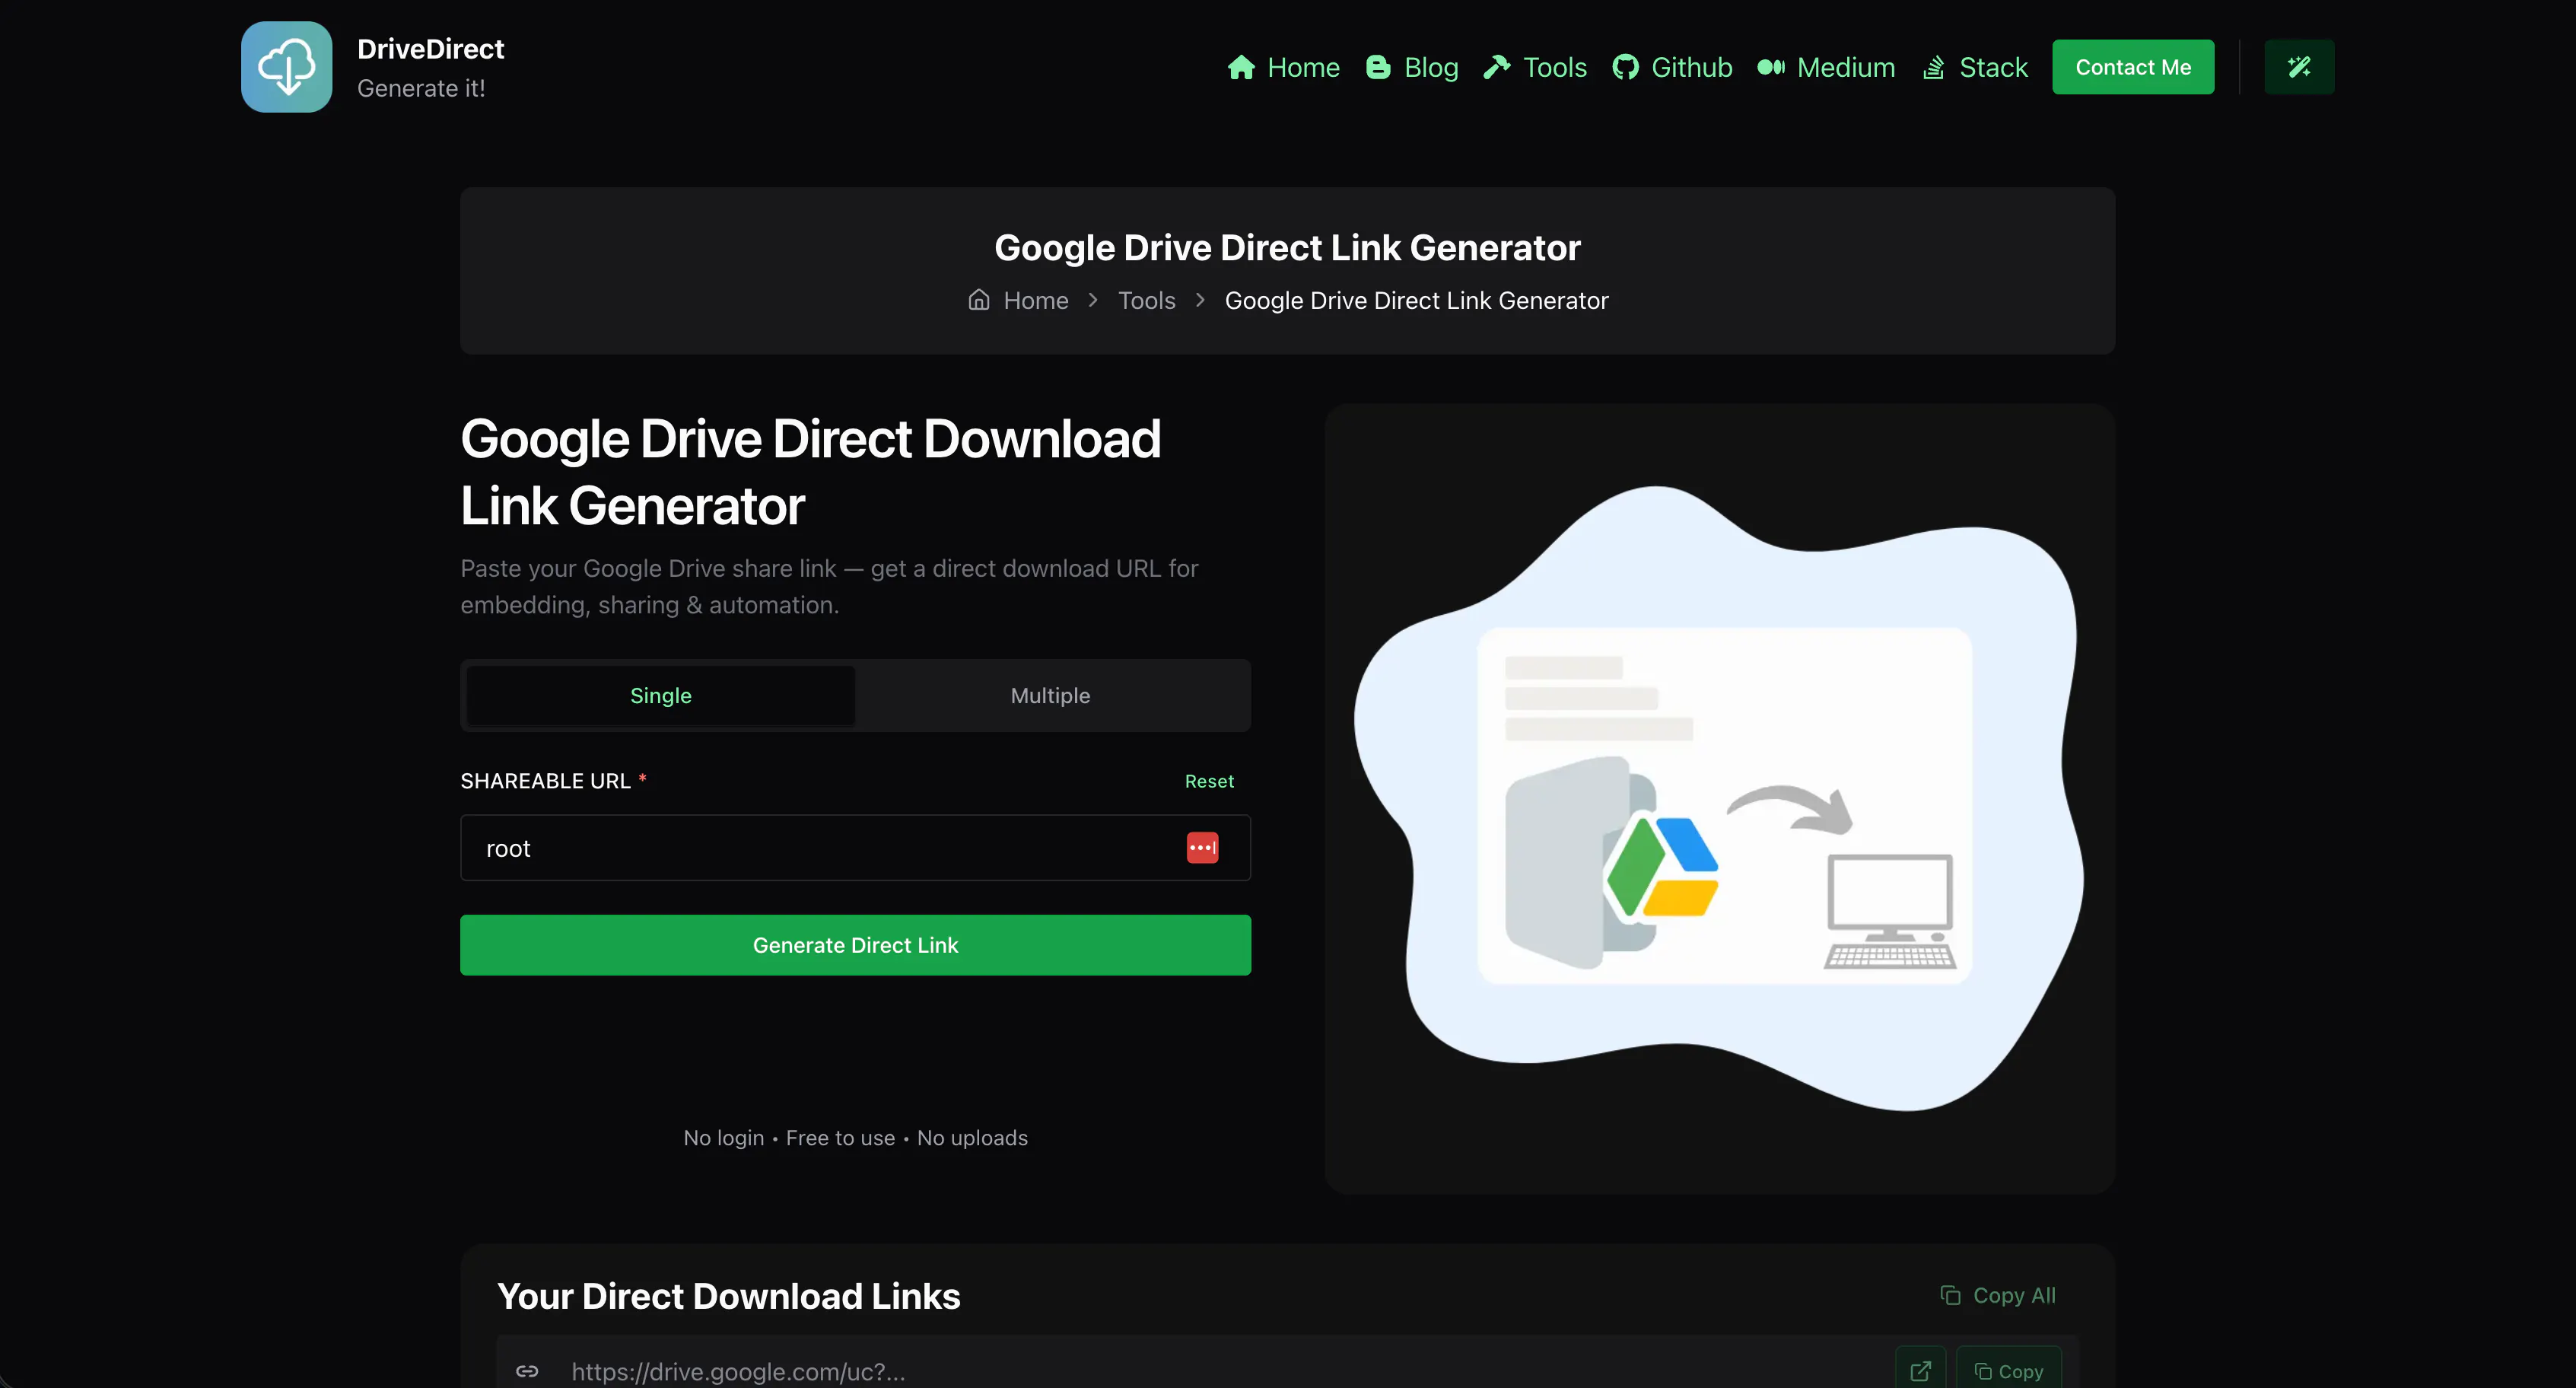Click the DriveDirect brand name text
This screenshot has height=1388, width=2576.
430,49
